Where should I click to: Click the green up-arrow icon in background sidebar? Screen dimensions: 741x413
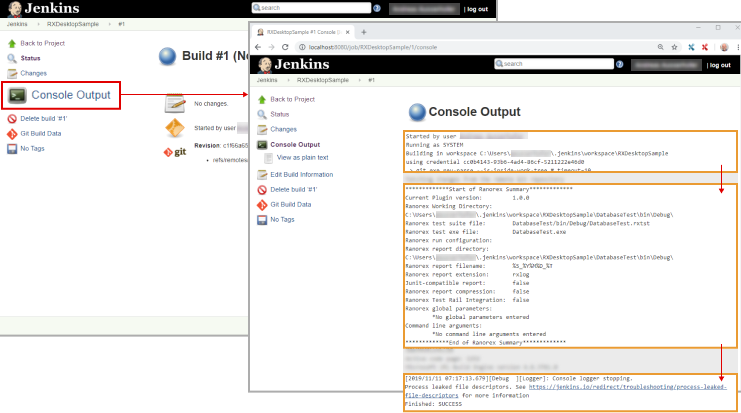[x=12, y=43]
